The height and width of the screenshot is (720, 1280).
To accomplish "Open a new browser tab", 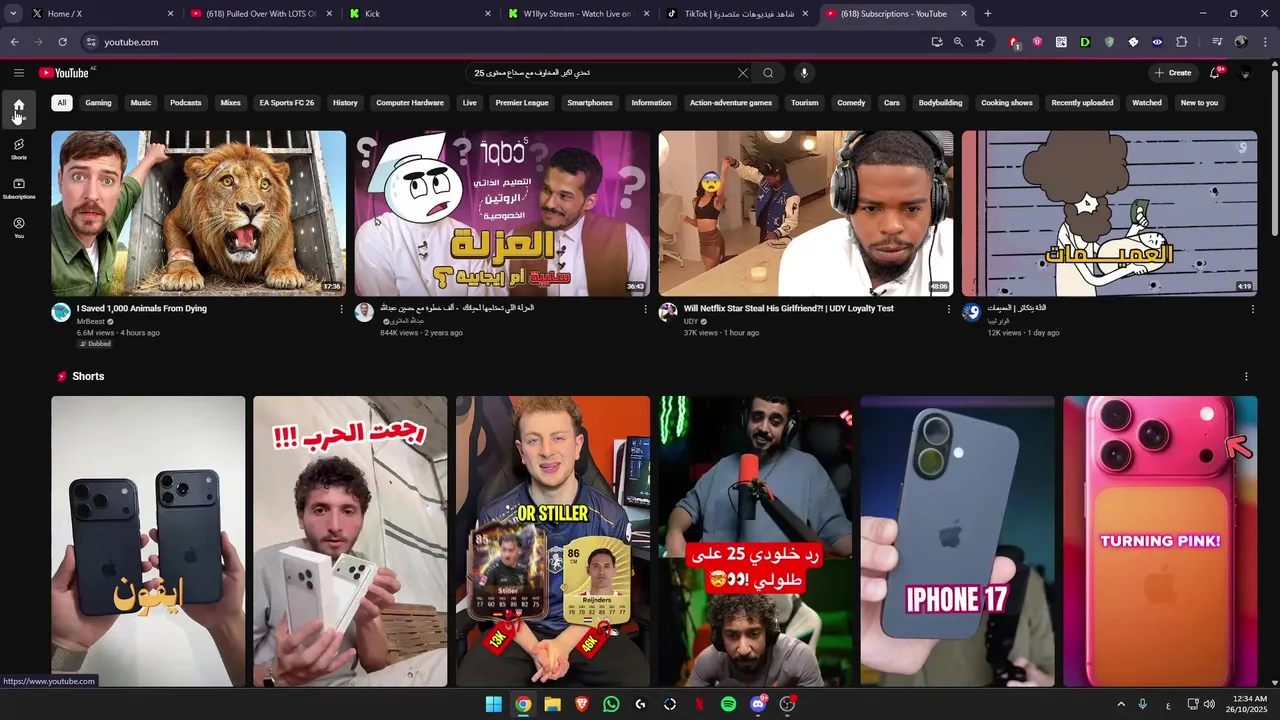I will [988, 14].
